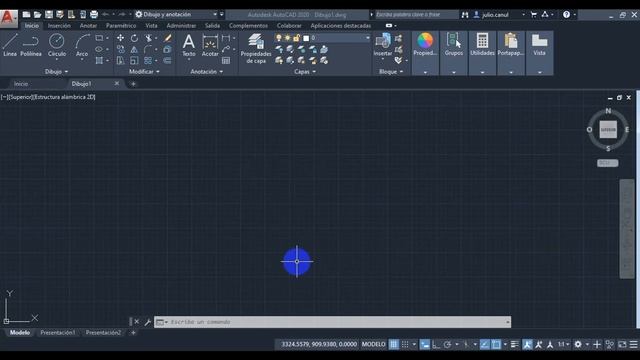Switch to the Anotar ribbon tab
Image resolution: width=640 pixels, height=360 pixels.
pyautogui.click(x=88, y=25)
